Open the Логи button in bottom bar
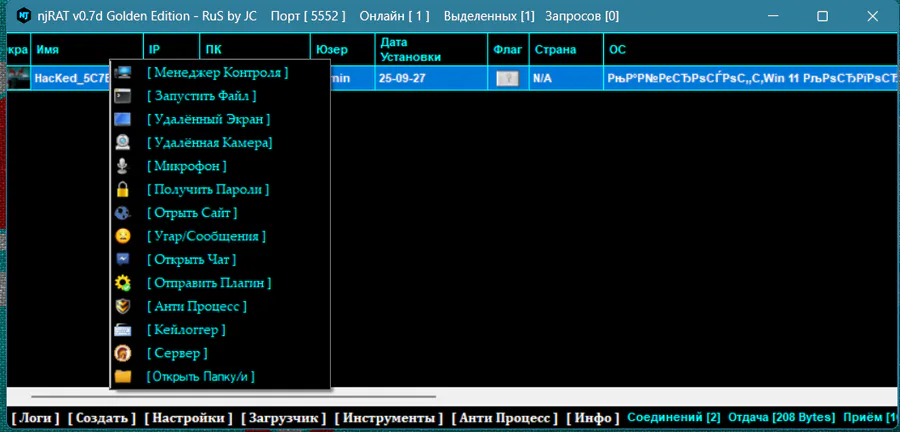Screen dimensions: 900x432 36,418
